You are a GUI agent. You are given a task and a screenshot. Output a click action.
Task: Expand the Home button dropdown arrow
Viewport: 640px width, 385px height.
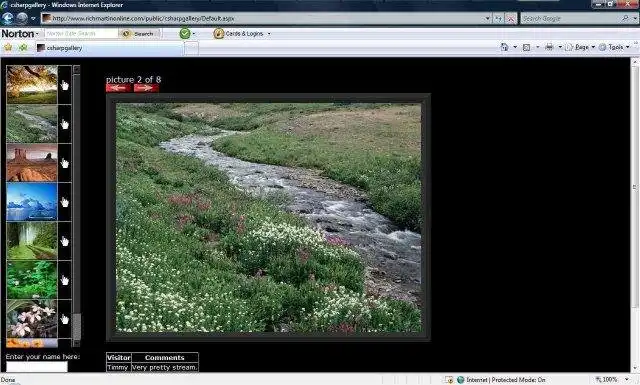515,47
